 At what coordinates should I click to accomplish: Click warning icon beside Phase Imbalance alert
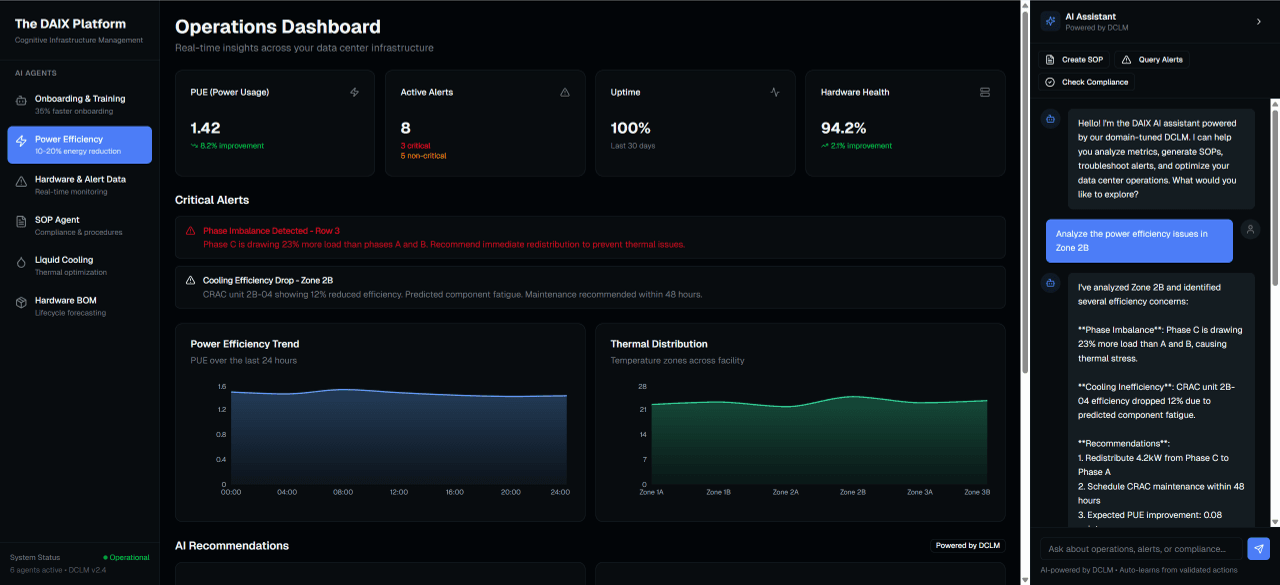190,231
